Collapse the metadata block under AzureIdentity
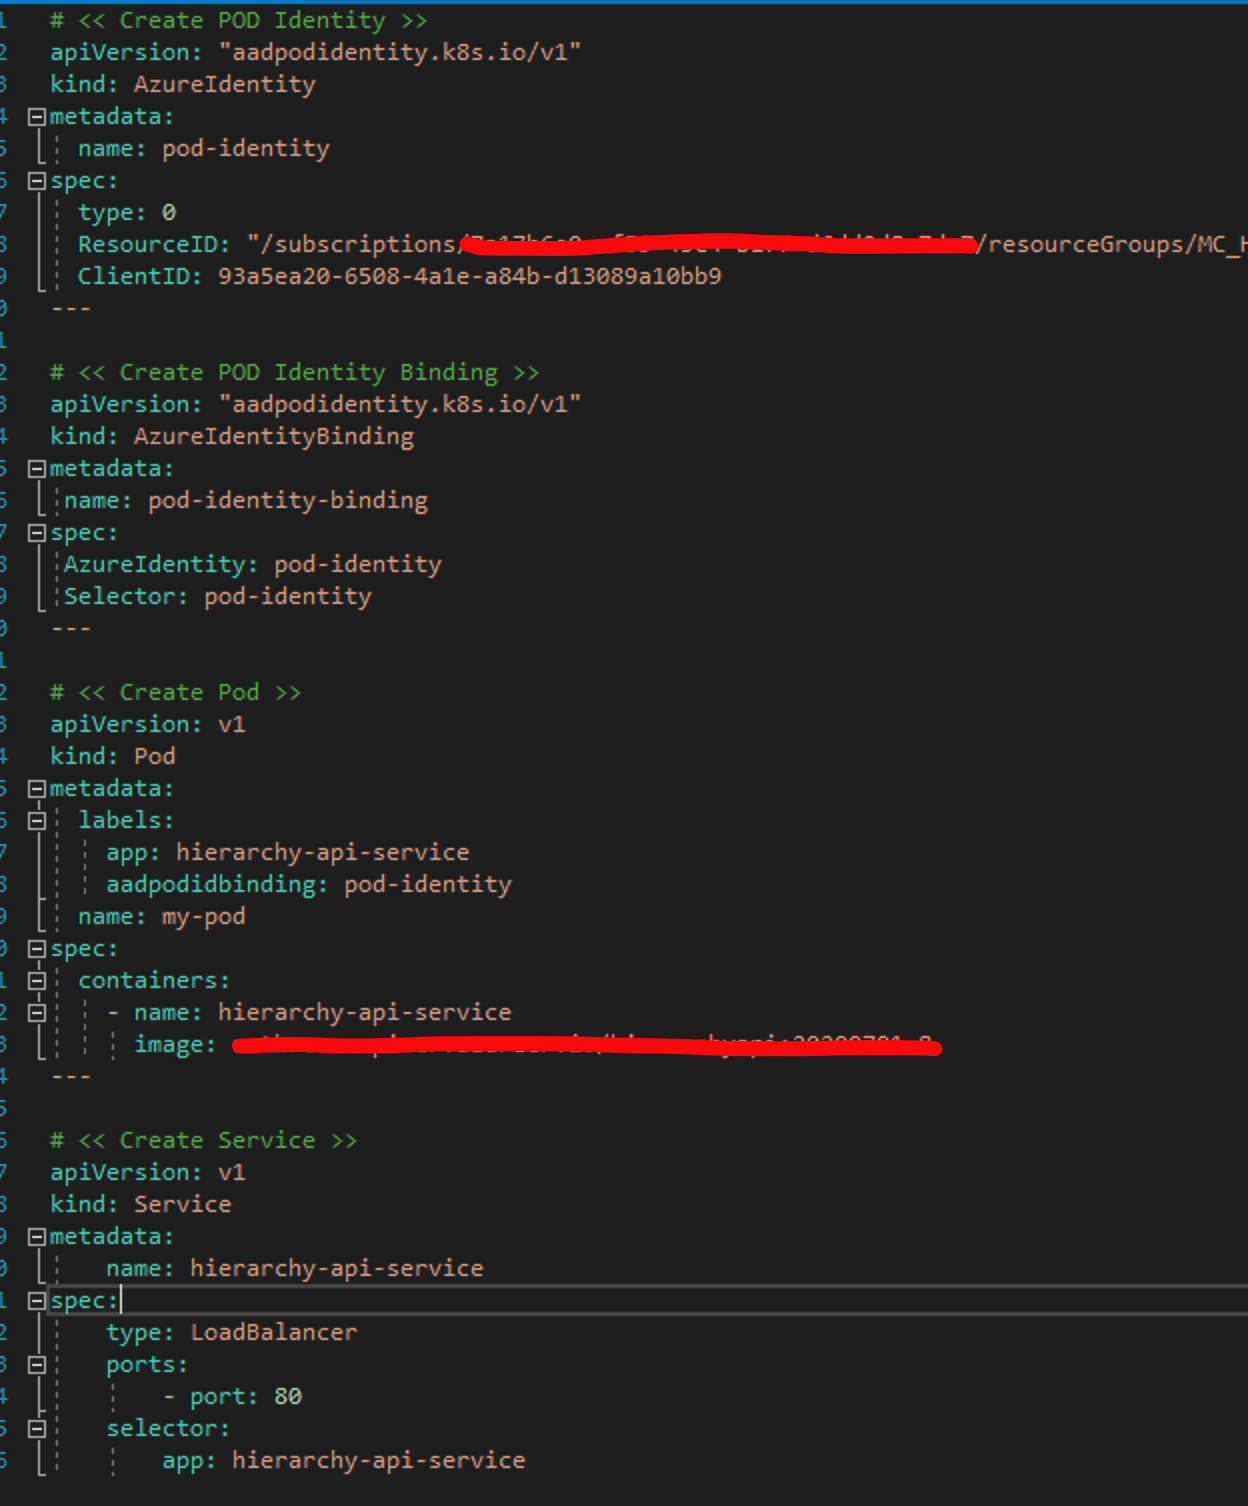Viewport: 1248px width, 1506px height. click(x=36, y=116)
